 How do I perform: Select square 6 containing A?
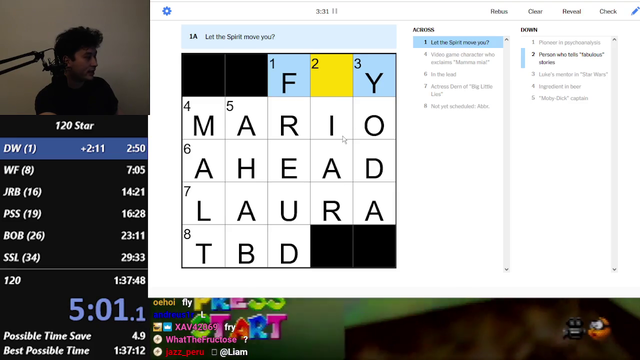203,161
